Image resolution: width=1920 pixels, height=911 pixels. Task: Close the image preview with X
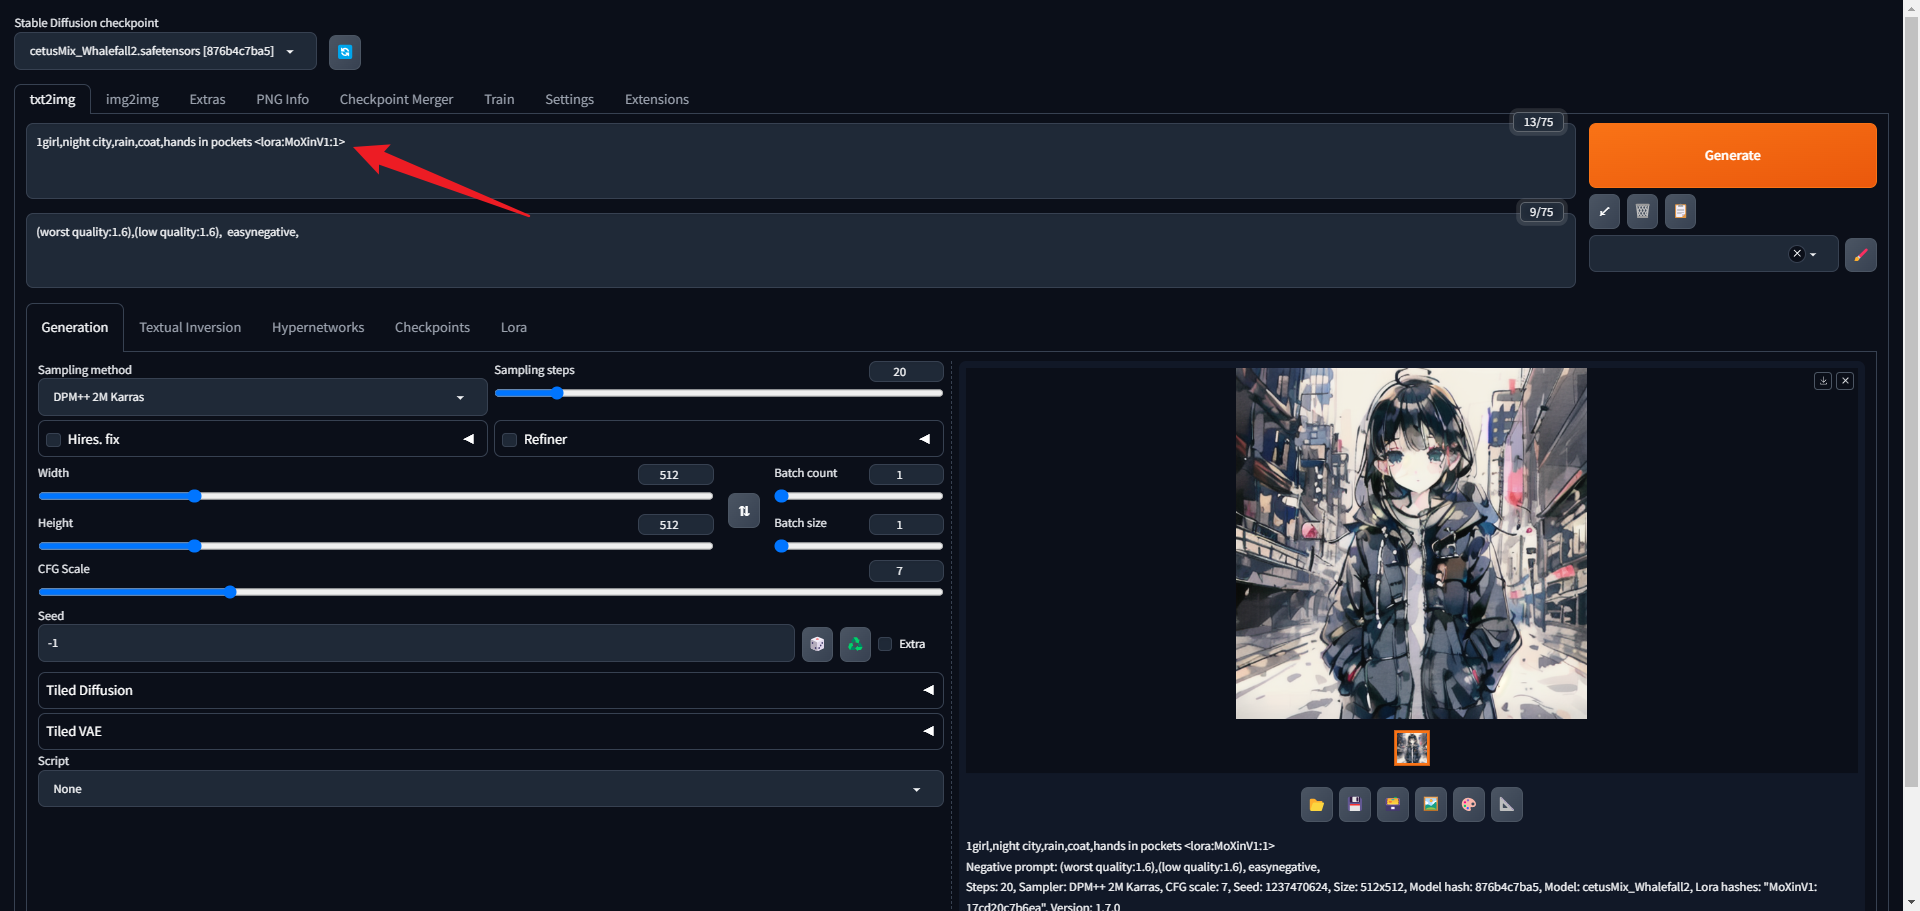[x=1845, y=381]
